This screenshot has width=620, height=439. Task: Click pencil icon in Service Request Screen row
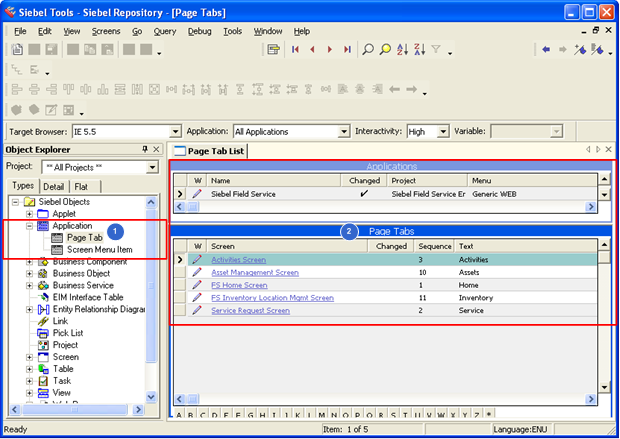click(x=197, y=310)
